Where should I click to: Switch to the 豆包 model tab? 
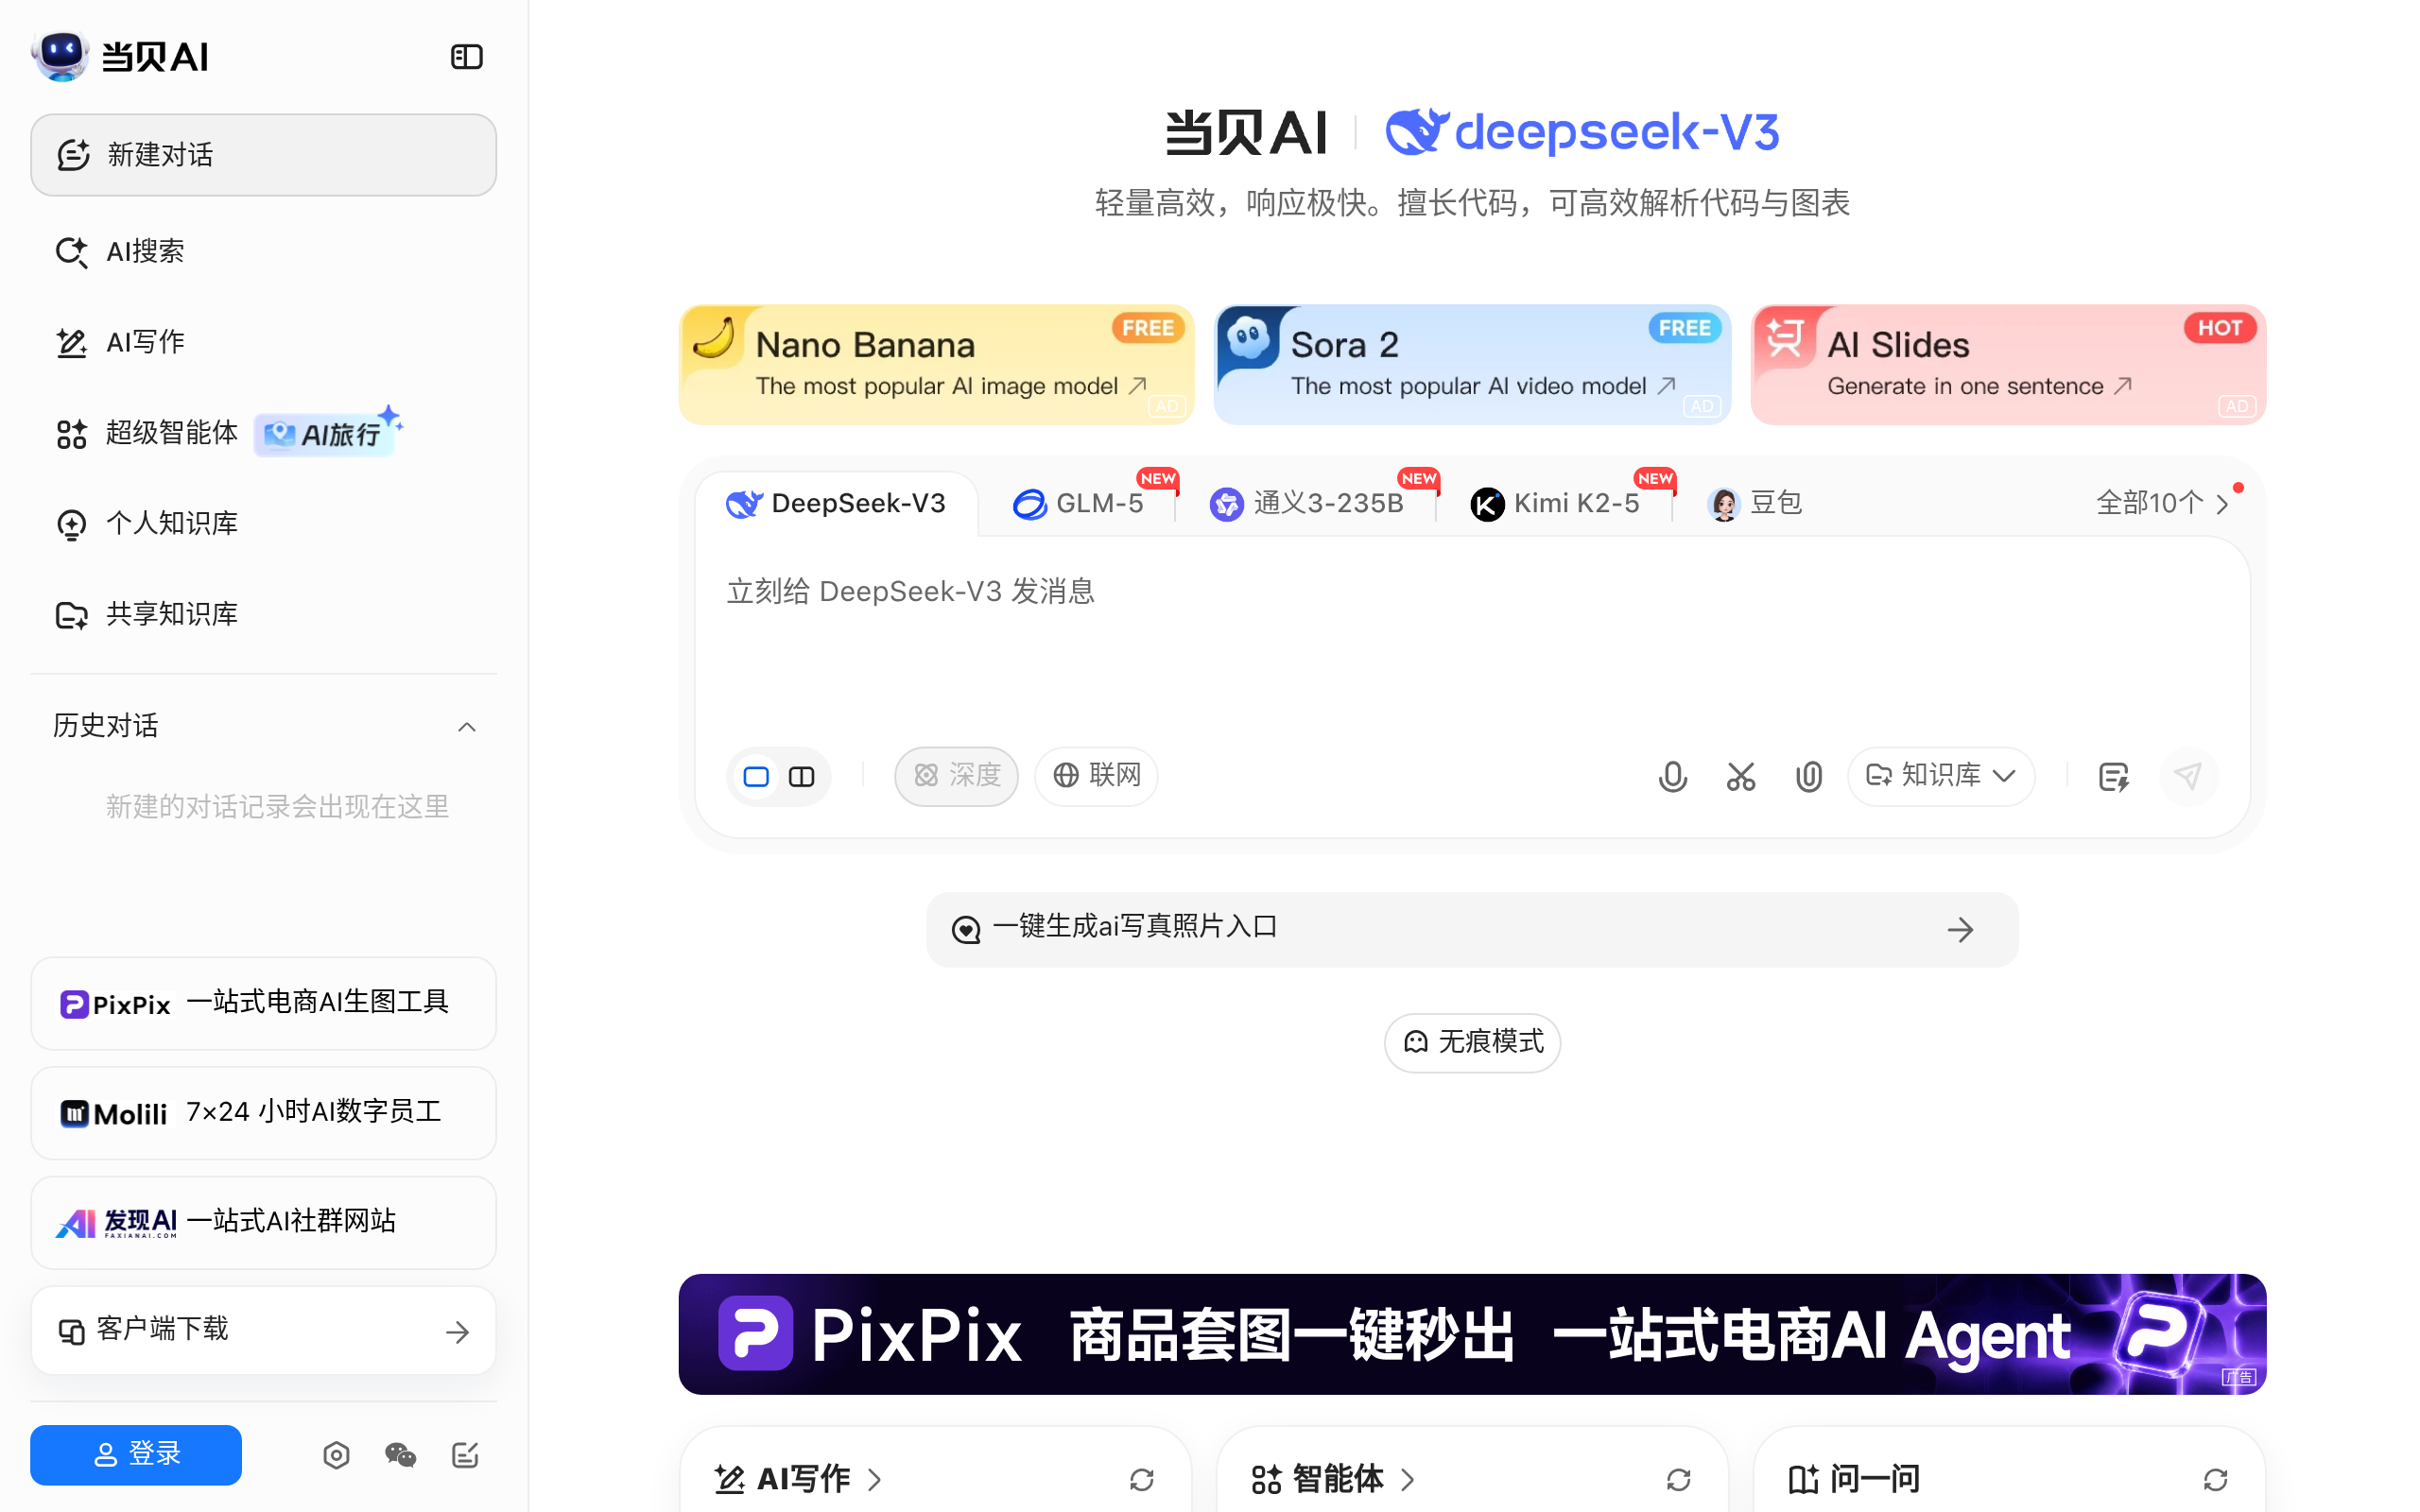pos(1755,503)
